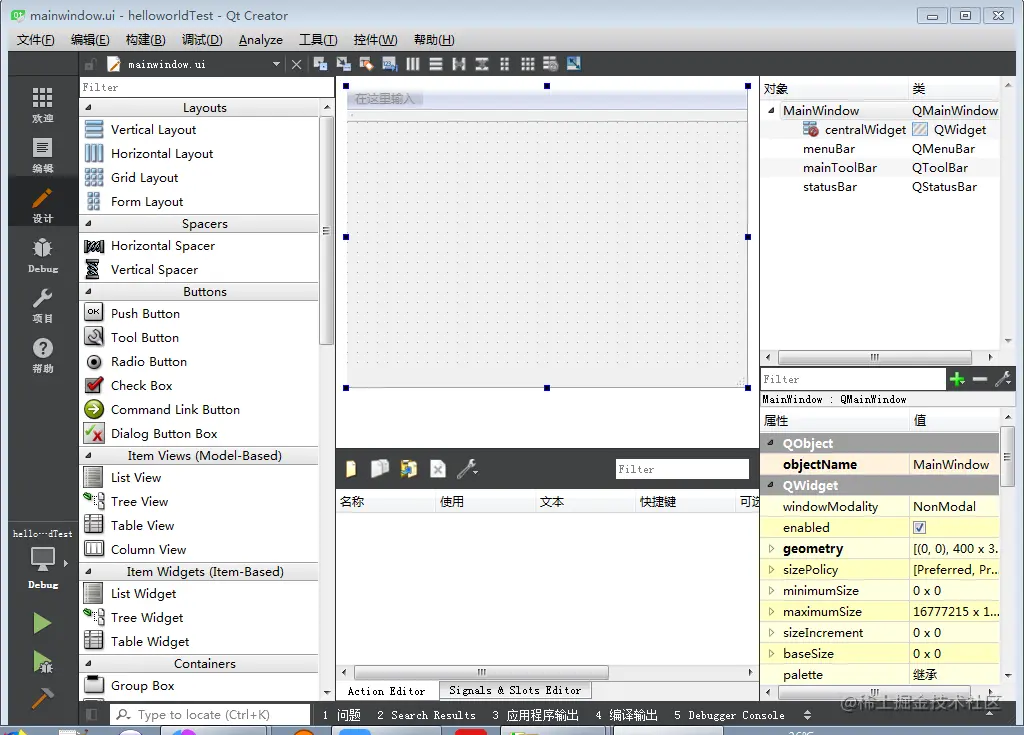Click the Type to locate field

pos(210,715)
